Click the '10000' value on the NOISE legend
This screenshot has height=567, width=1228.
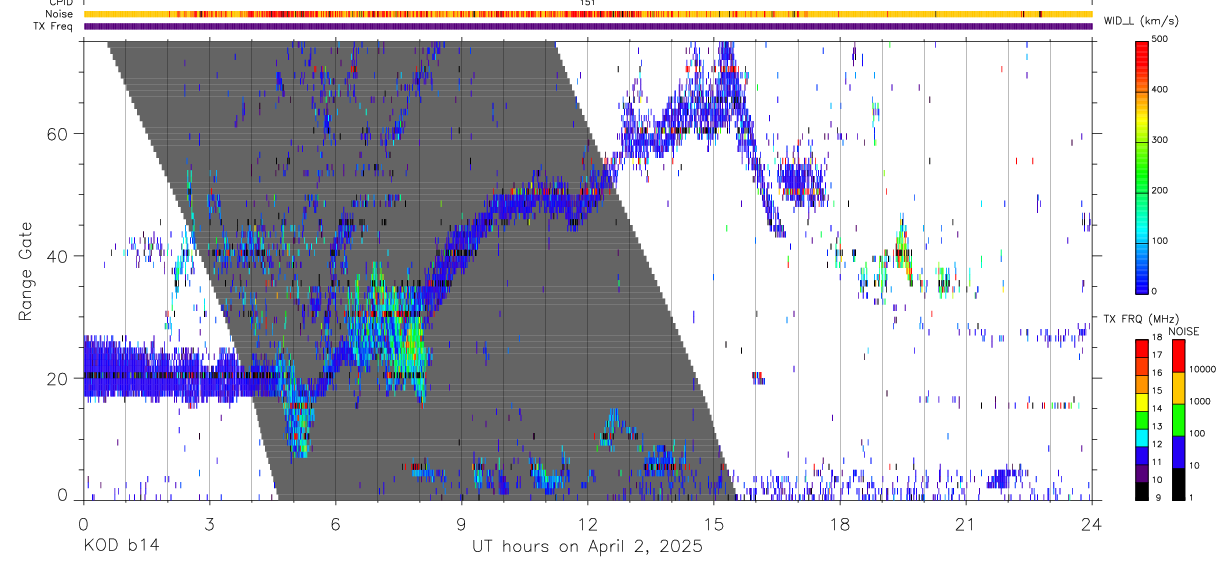coord(1202,369)
